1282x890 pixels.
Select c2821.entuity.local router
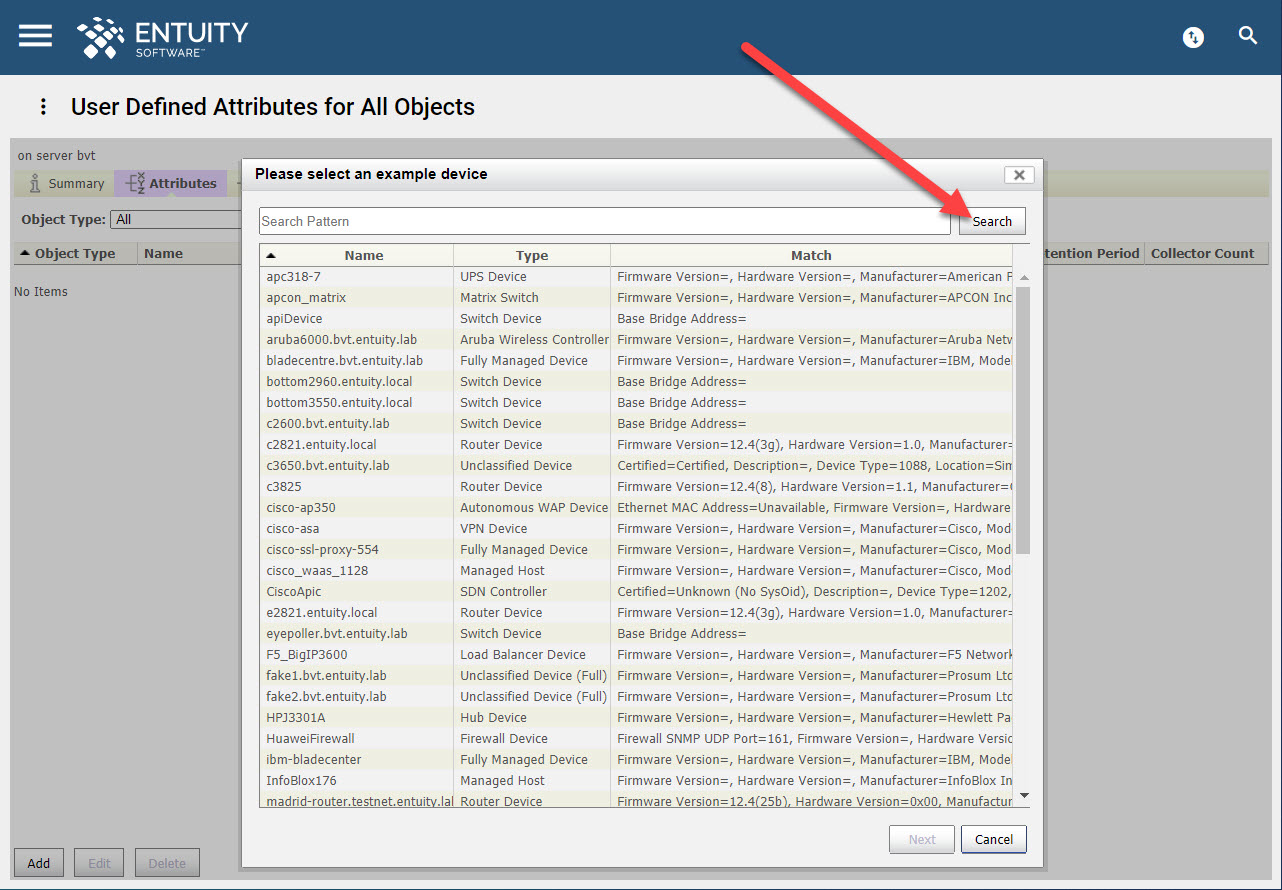tap(636, 445)
